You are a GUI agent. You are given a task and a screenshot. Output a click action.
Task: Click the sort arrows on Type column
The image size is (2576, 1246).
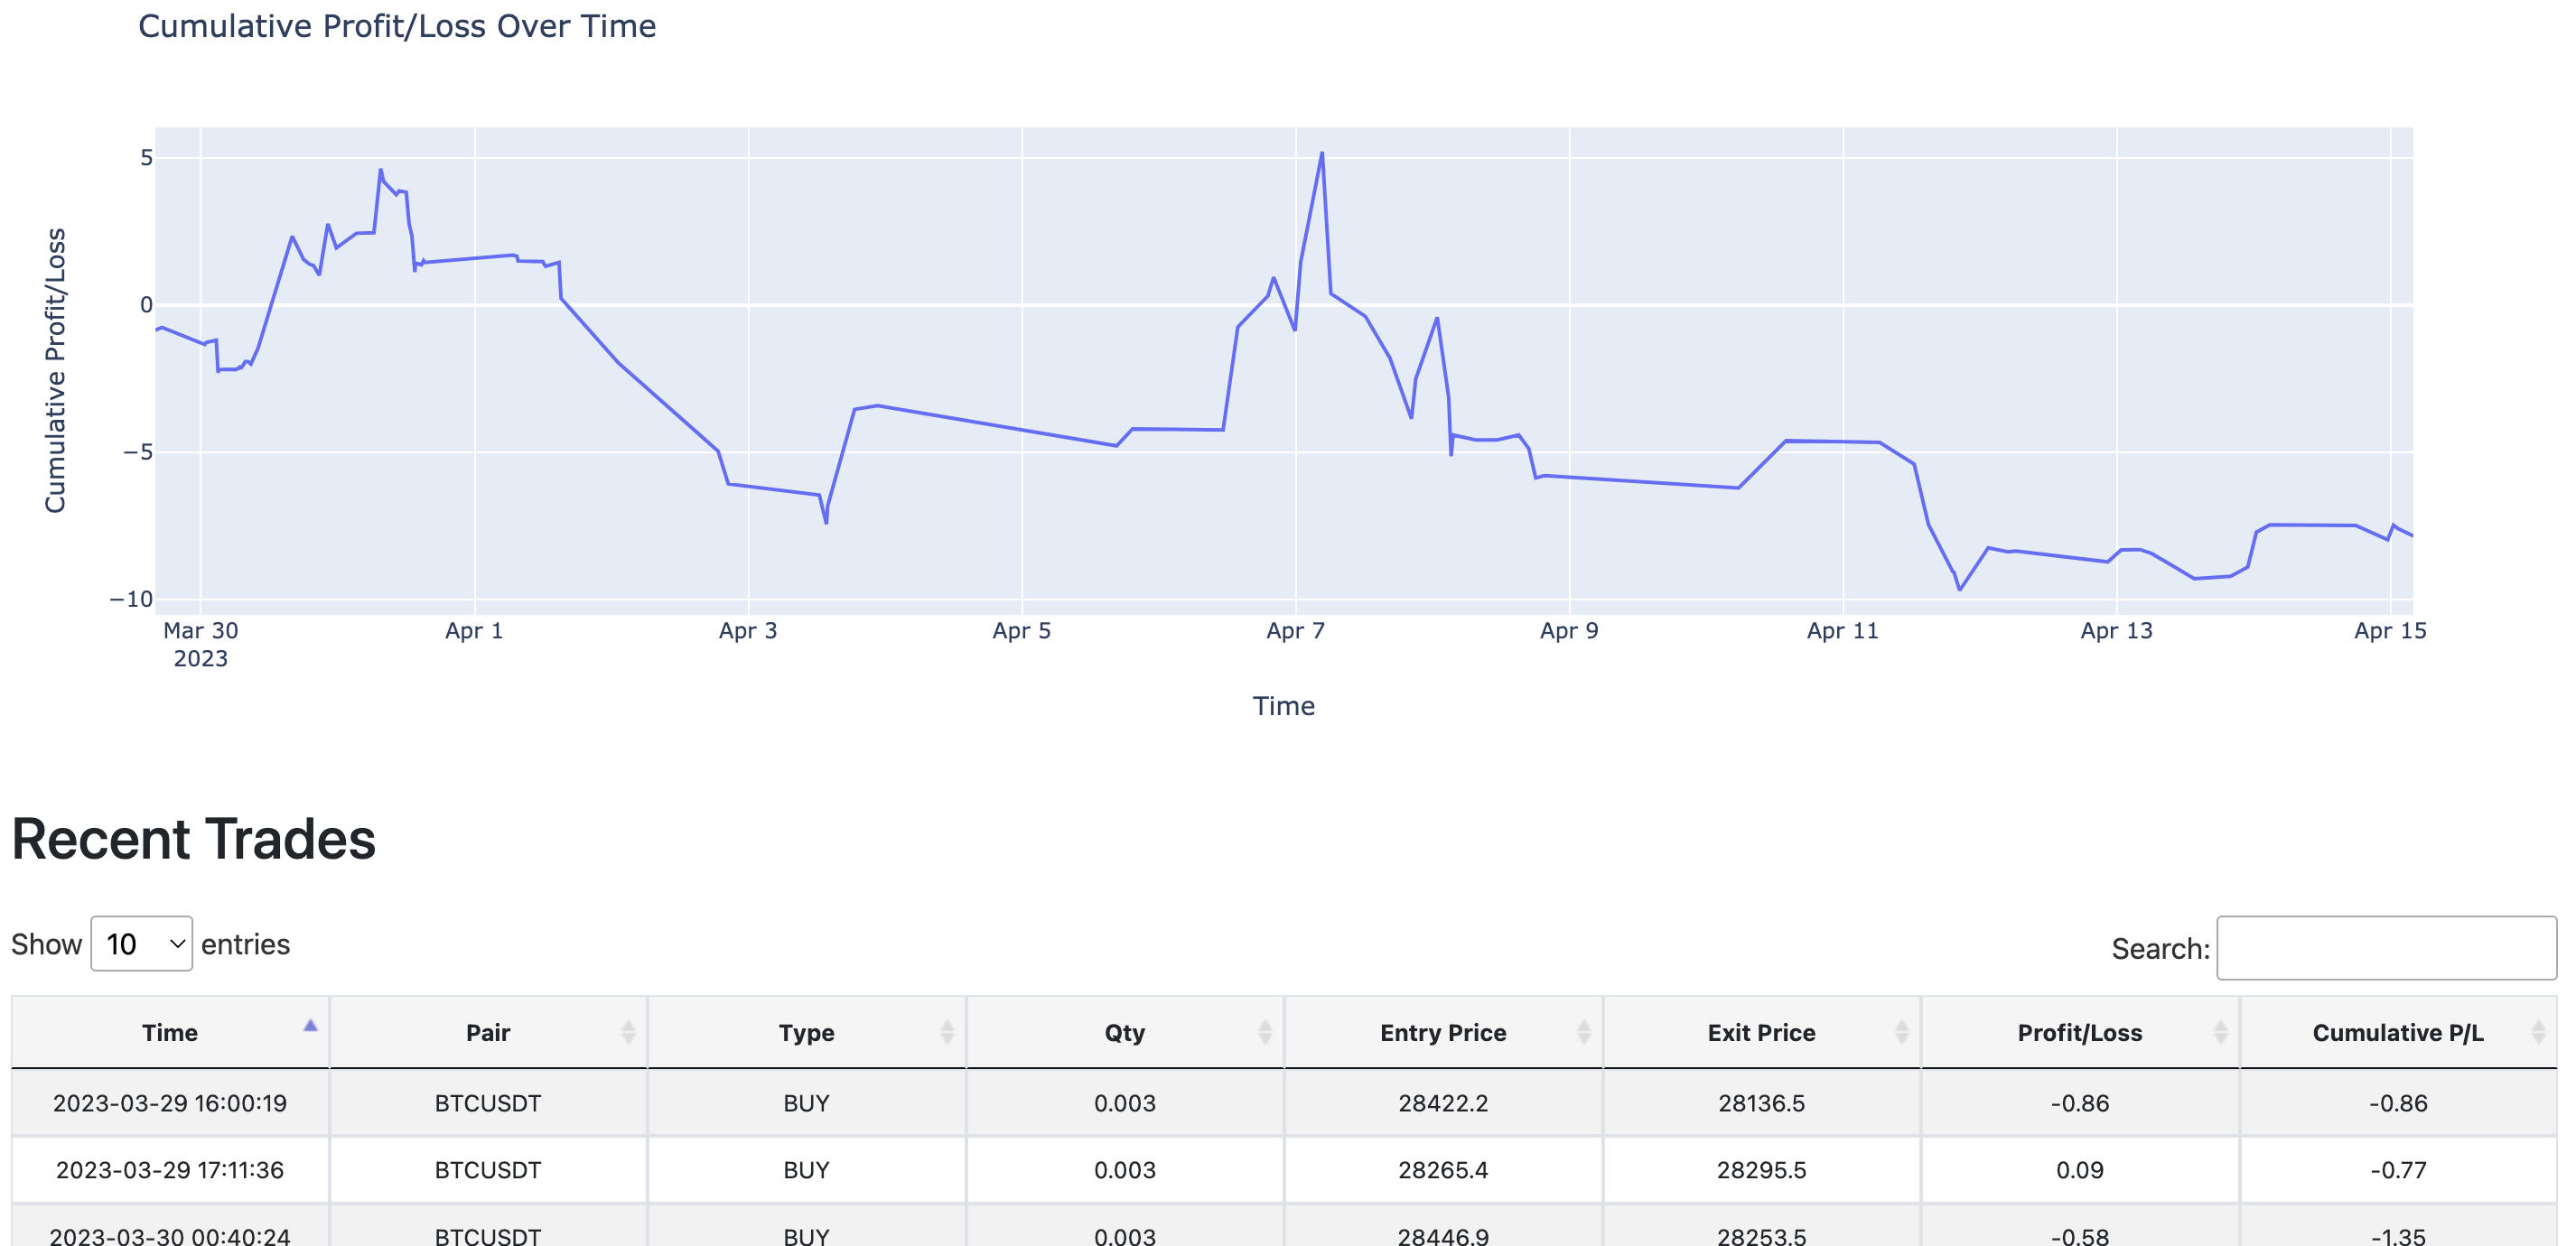944,1032
